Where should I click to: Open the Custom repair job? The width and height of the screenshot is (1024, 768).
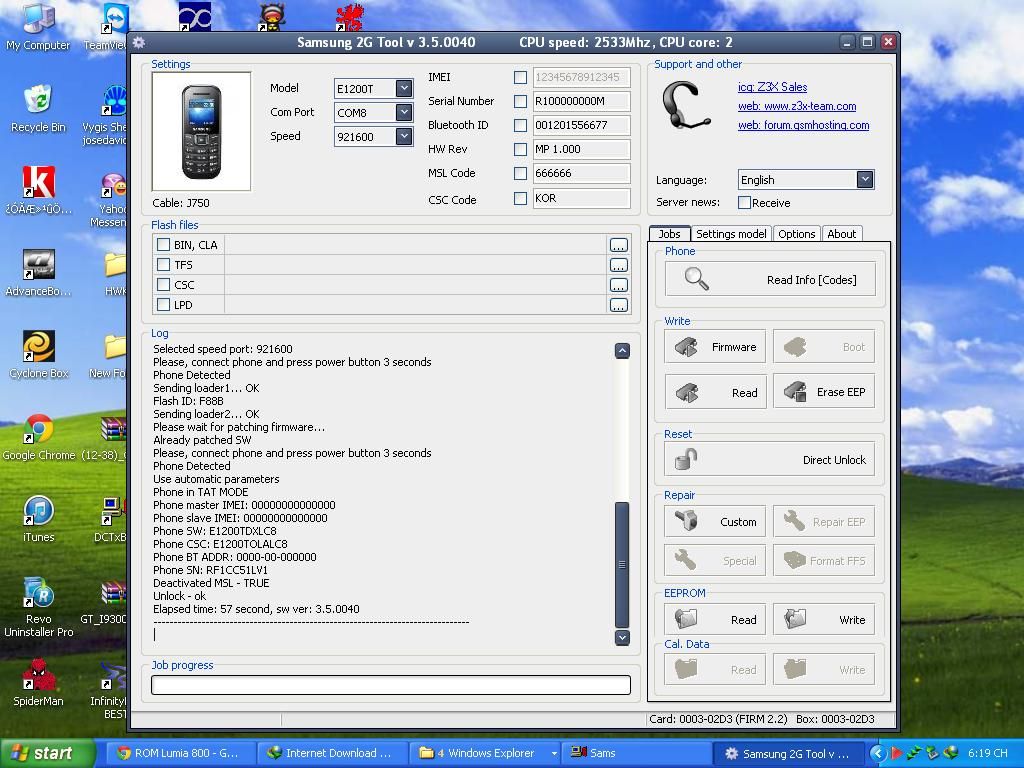click(715, 522)
